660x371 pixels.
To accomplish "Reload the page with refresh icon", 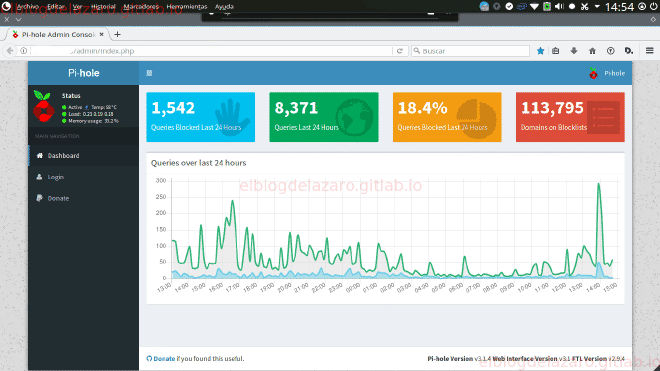I will 399,51.
